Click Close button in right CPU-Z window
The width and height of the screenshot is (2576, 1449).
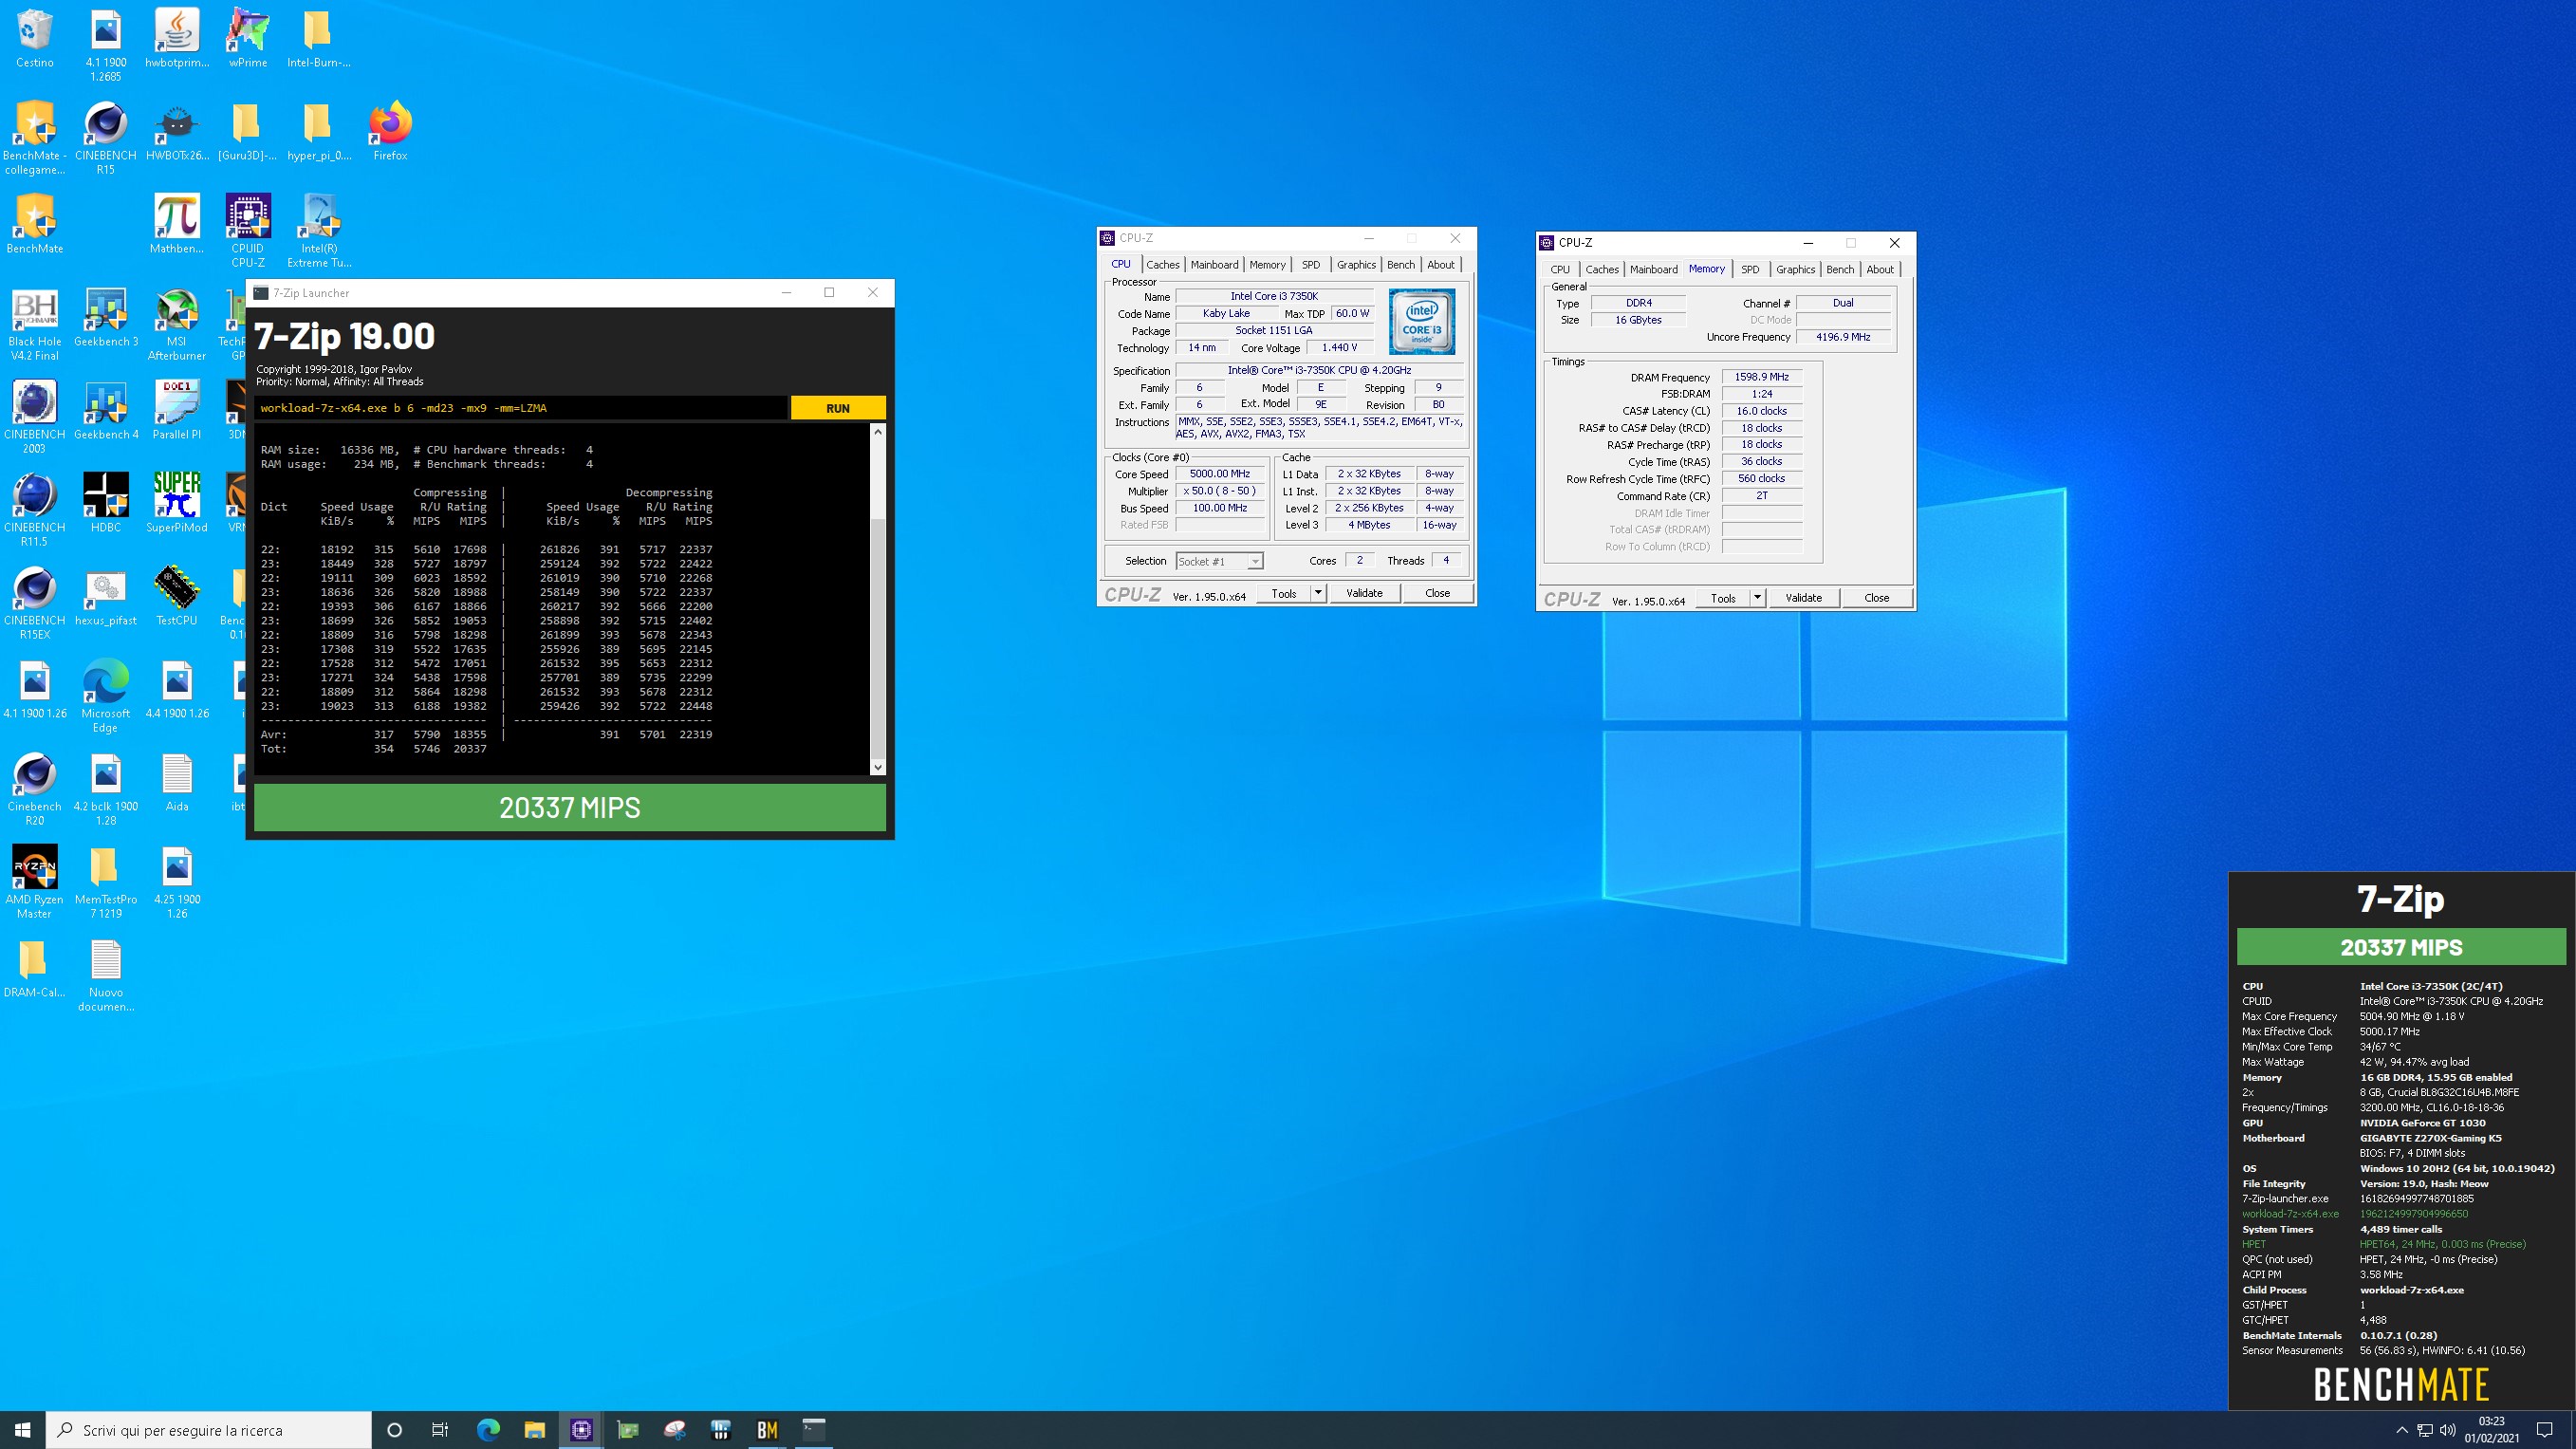(x=1876, y=598)
